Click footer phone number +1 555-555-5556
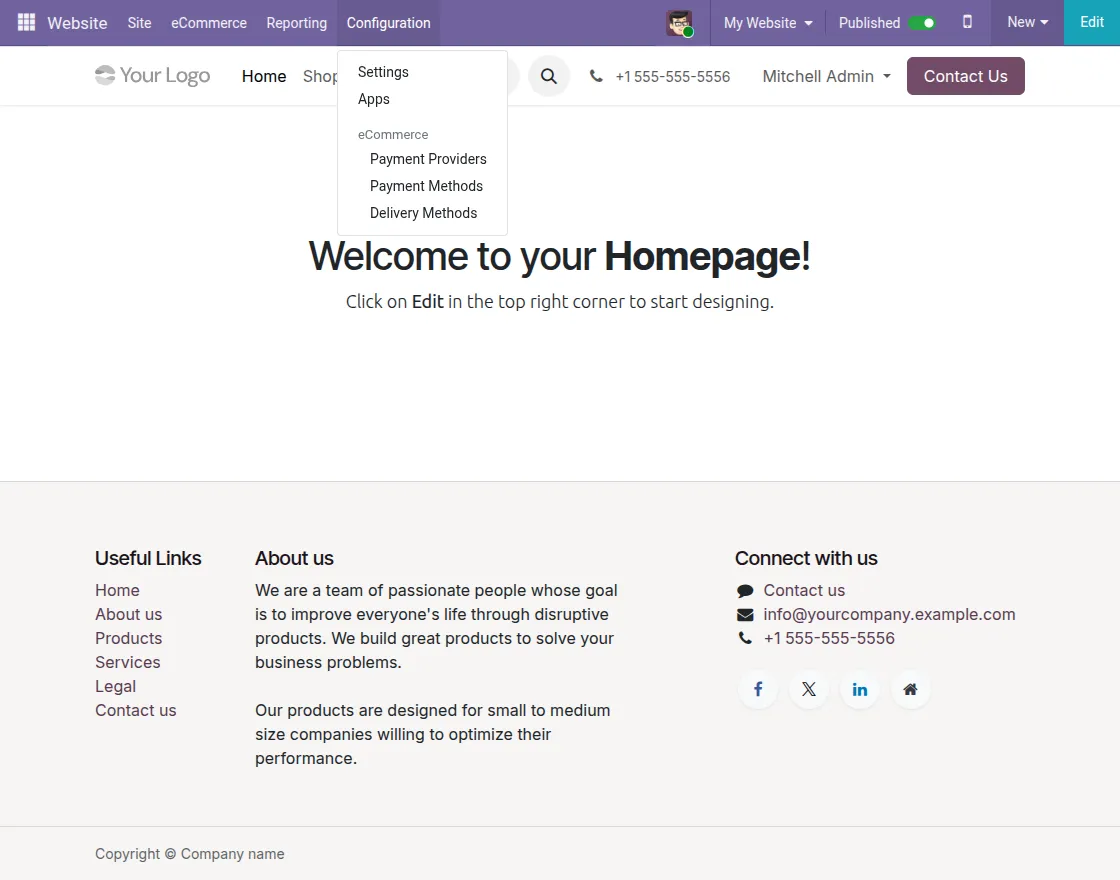The width and height of the screenshot is (1120, 880). (829, 639)
